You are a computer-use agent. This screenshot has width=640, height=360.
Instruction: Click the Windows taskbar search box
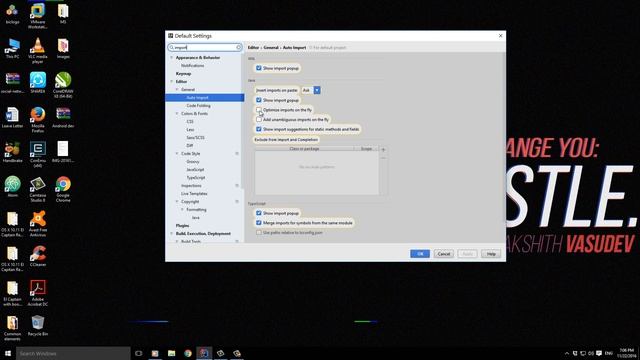click(73, 353)
